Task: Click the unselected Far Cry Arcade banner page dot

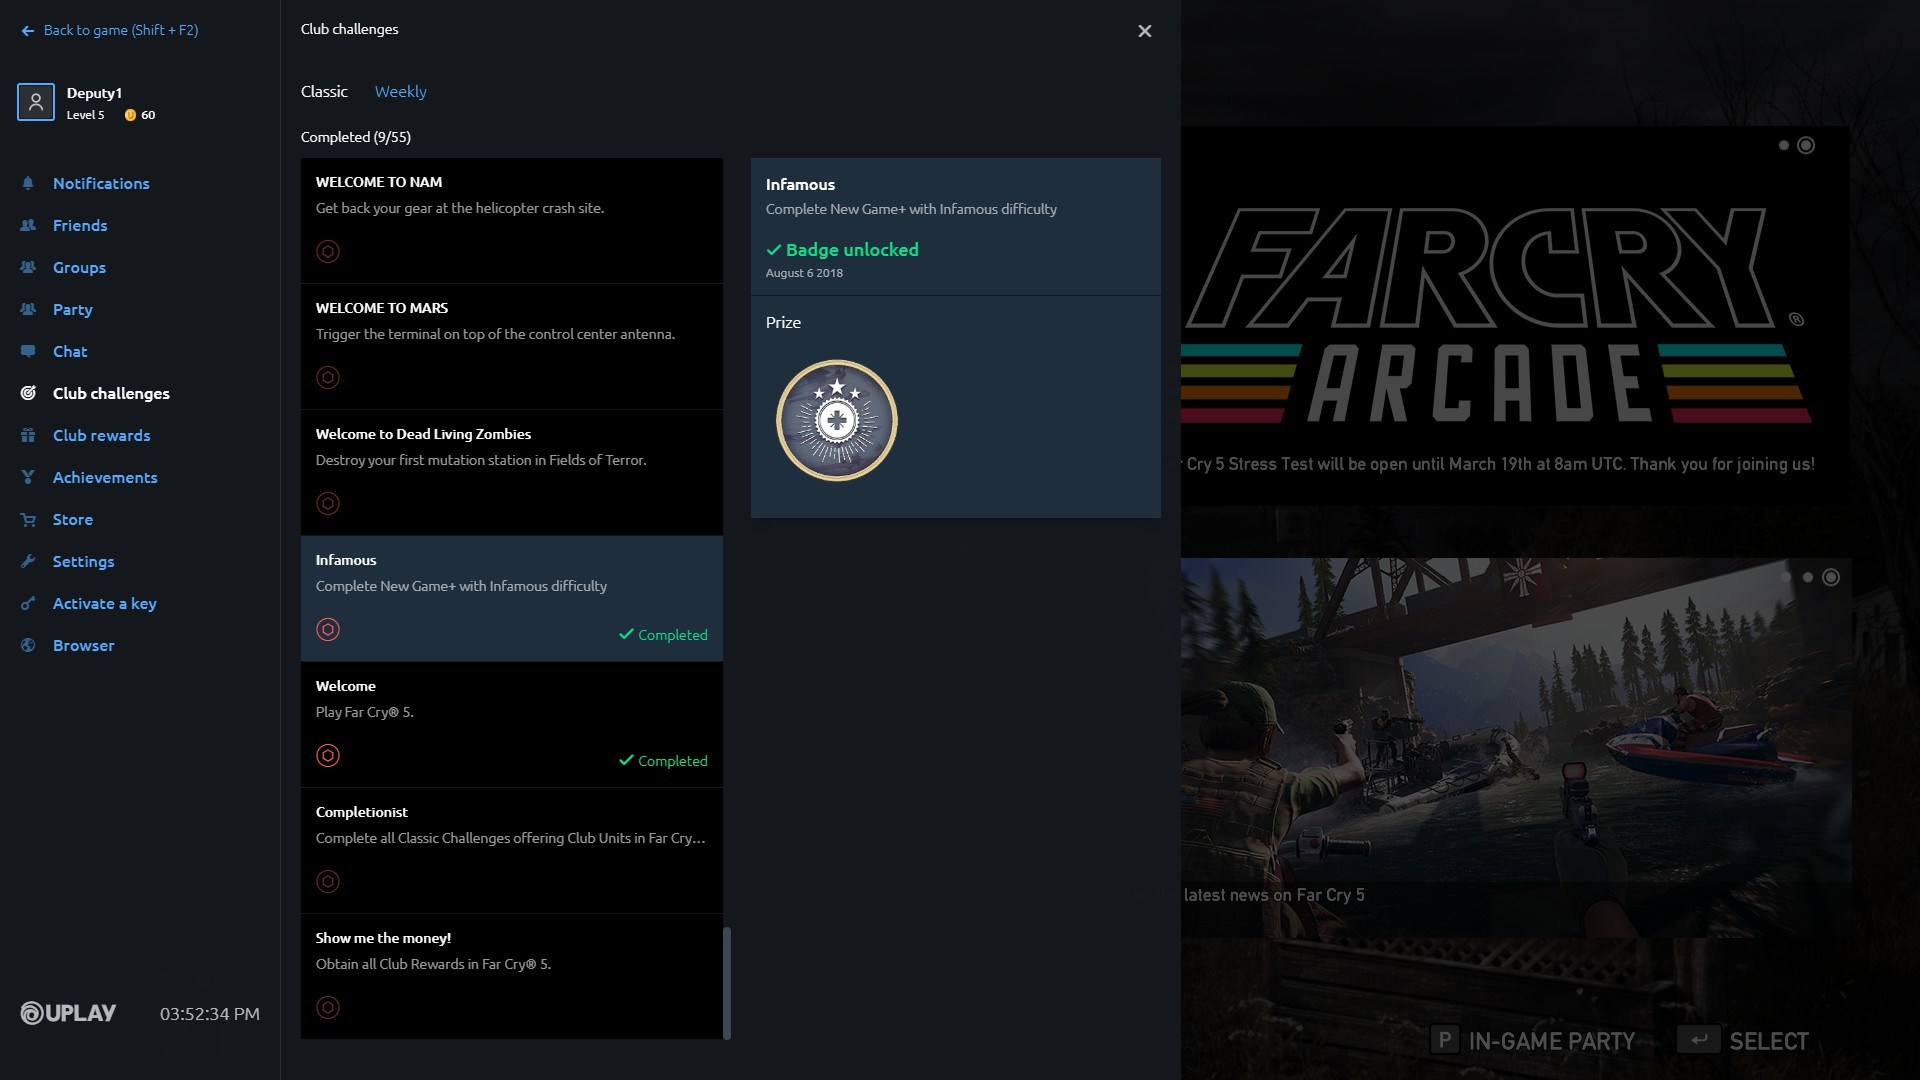Action: (1784, 145)
